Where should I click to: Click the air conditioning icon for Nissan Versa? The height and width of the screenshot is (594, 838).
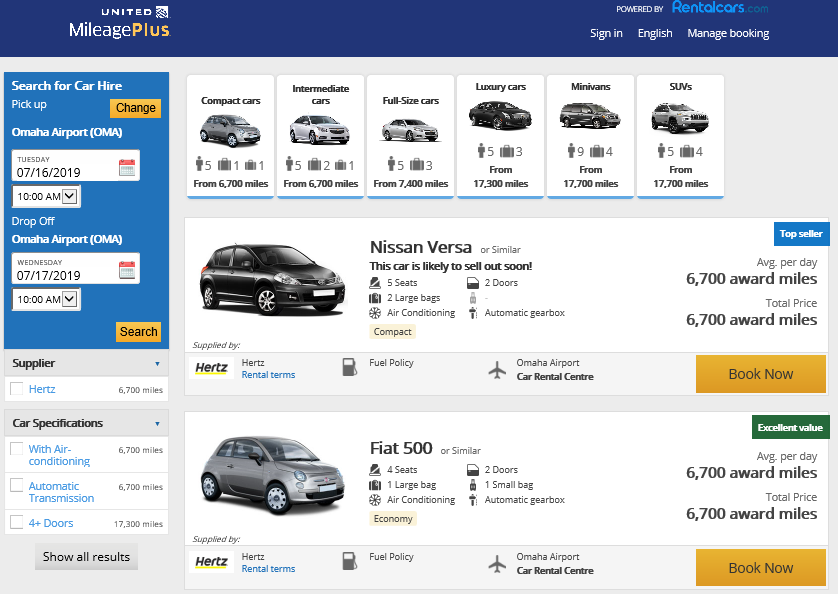click(x=375, y=313)
